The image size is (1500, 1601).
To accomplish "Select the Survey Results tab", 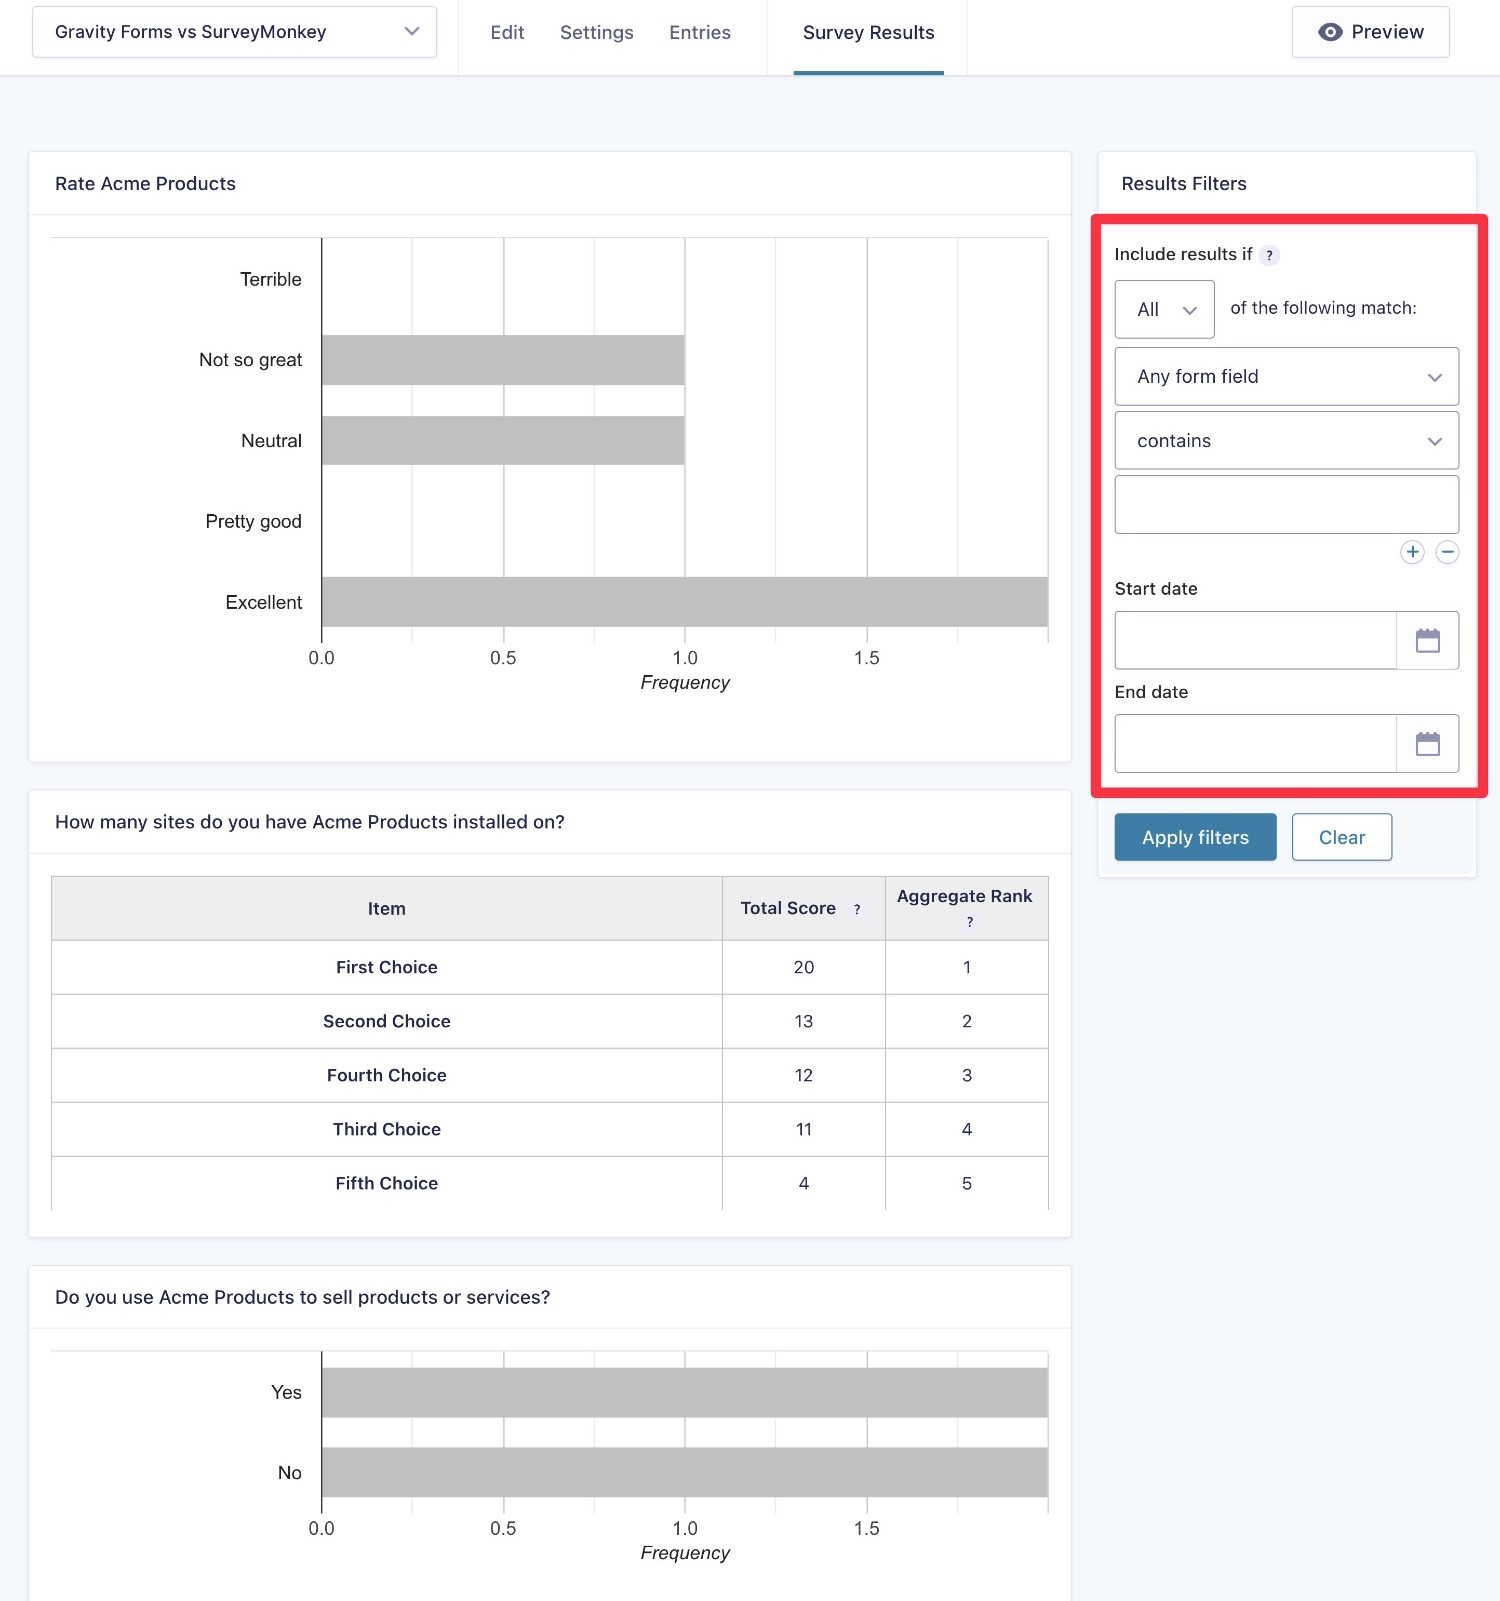I will click(868, 32).
